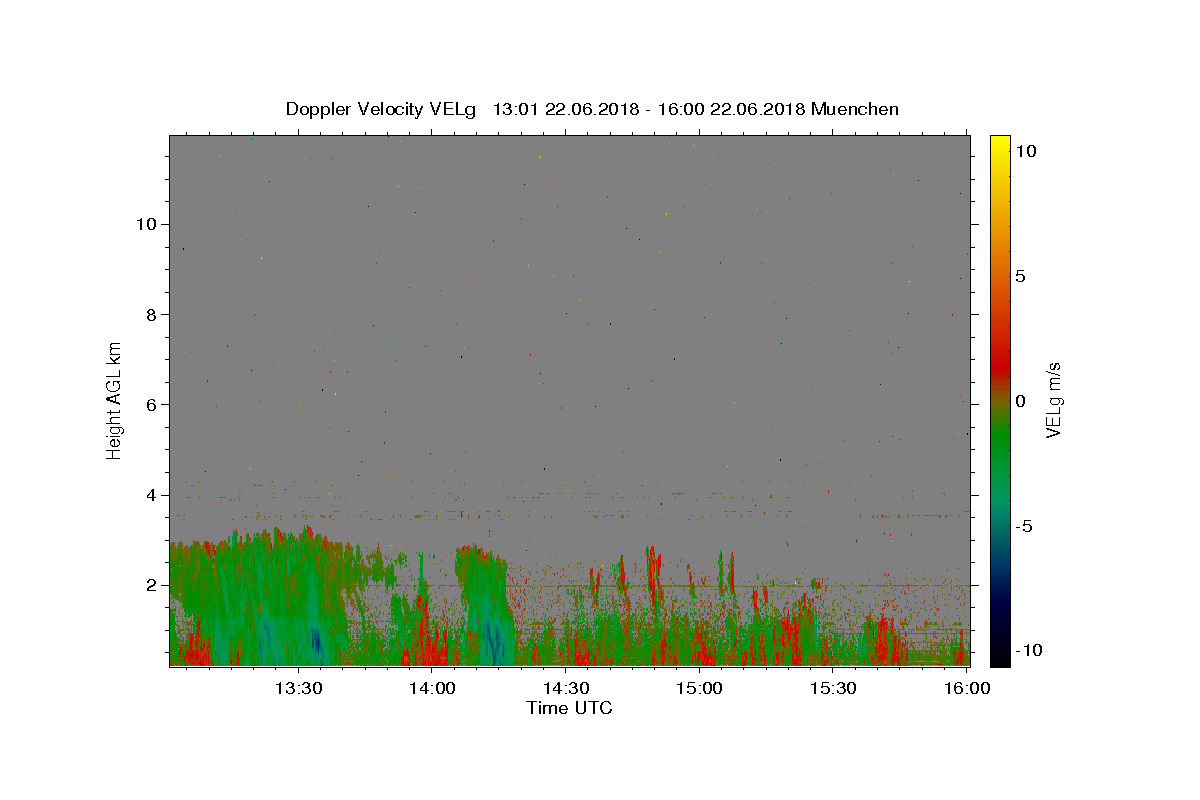Click the 13:30 time tick label

[x=298, y=688]
